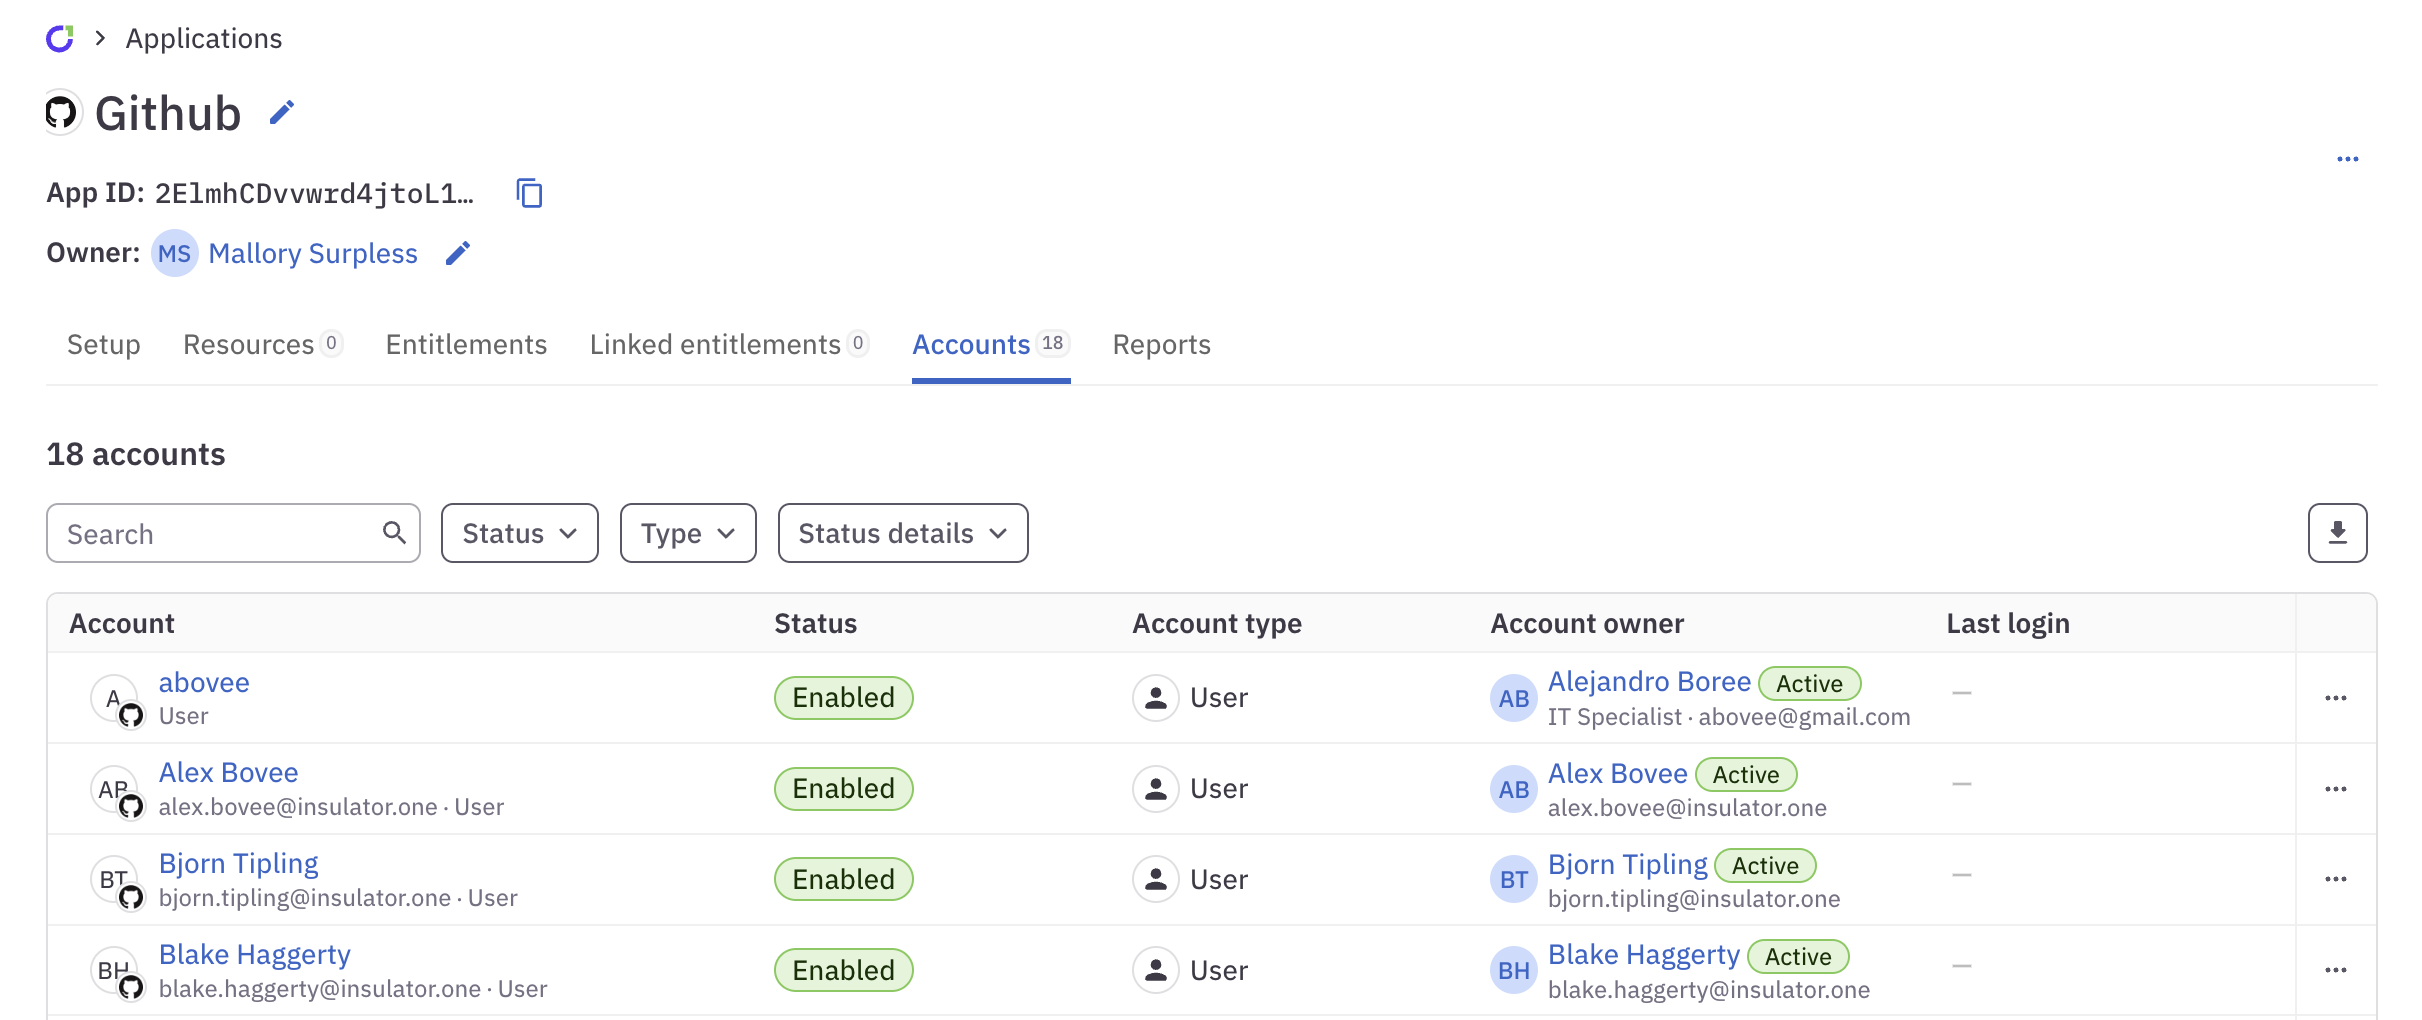2422x1020 pixels.
Task: Click the Blake Haggerty account avatar in Account column
Action: [116, 971]
